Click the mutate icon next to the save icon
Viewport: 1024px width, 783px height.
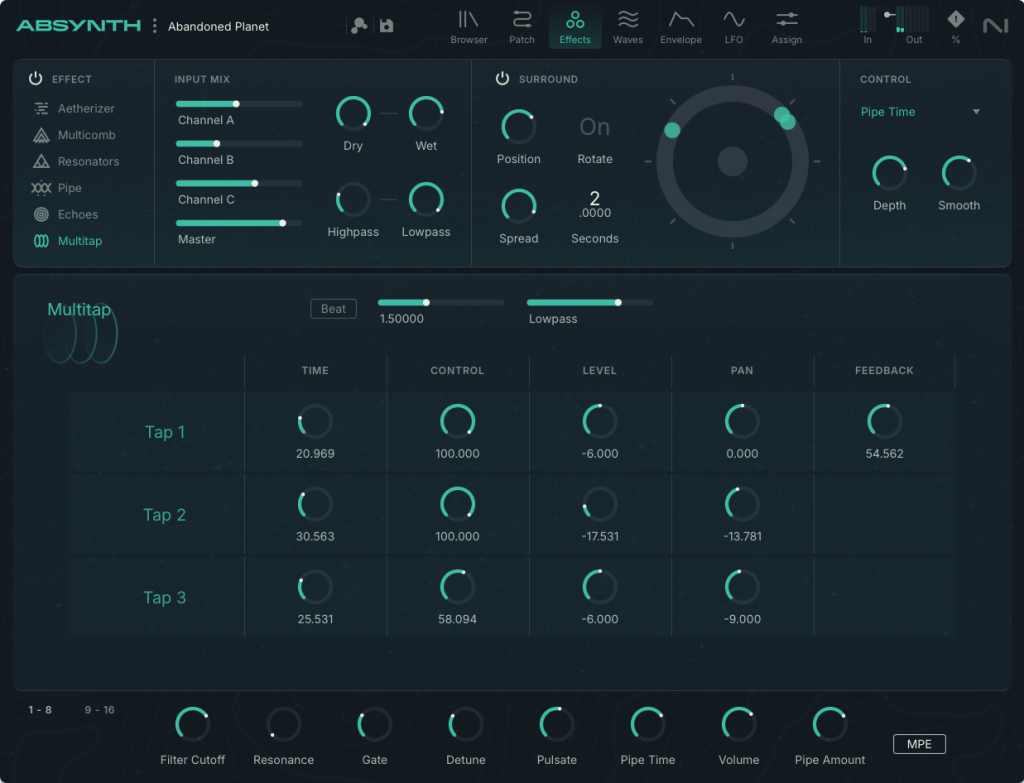(x=359, y=26)
